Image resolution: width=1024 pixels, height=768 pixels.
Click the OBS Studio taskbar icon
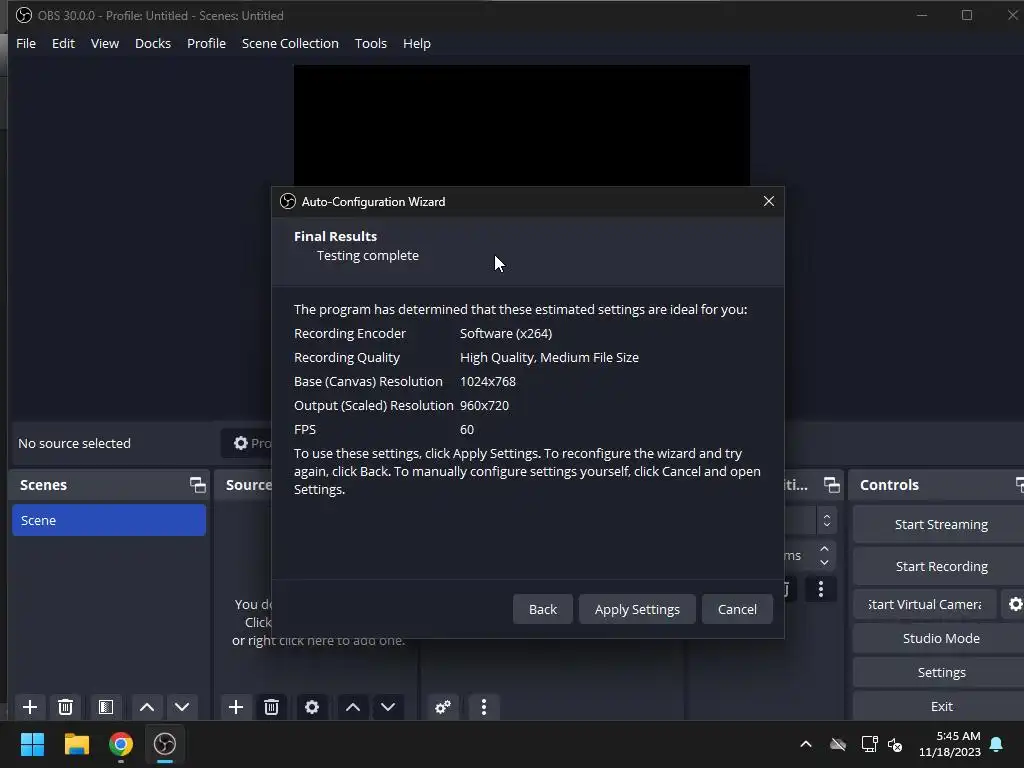pyautogui.click(x=165, y=744)
